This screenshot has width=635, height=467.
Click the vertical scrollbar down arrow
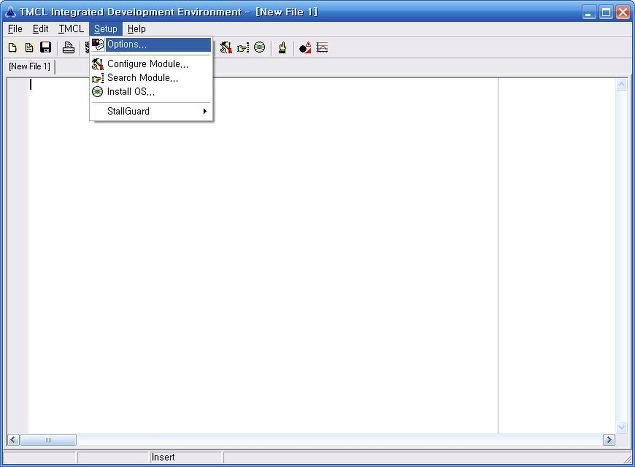tap(621, 427)
